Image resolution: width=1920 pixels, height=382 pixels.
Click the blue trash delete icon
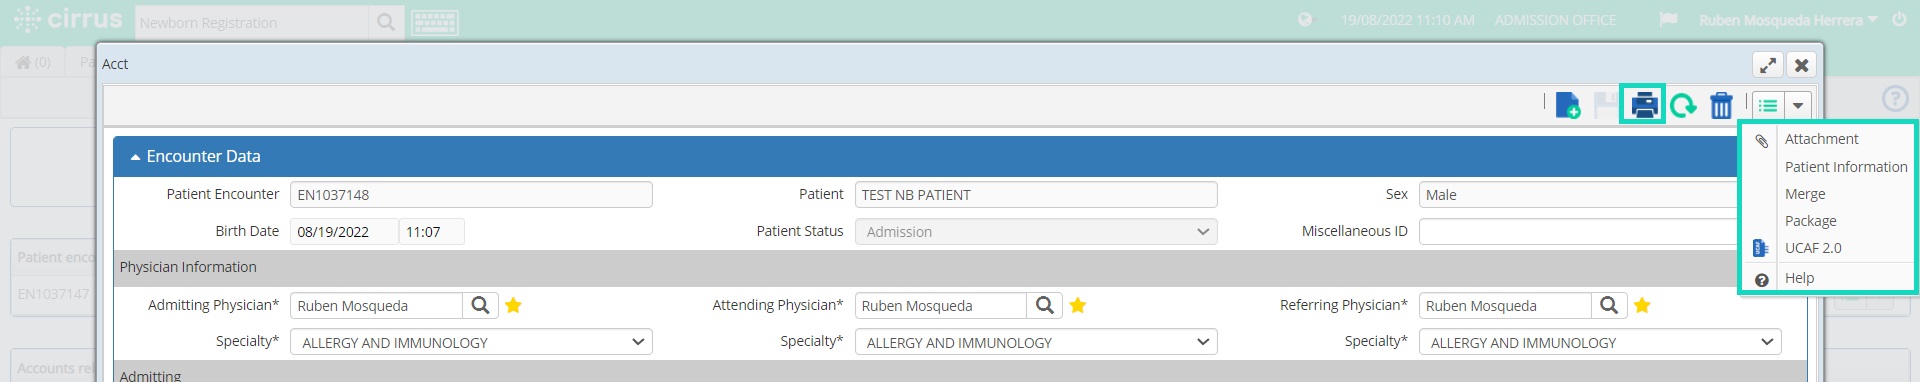(1721, 105)
